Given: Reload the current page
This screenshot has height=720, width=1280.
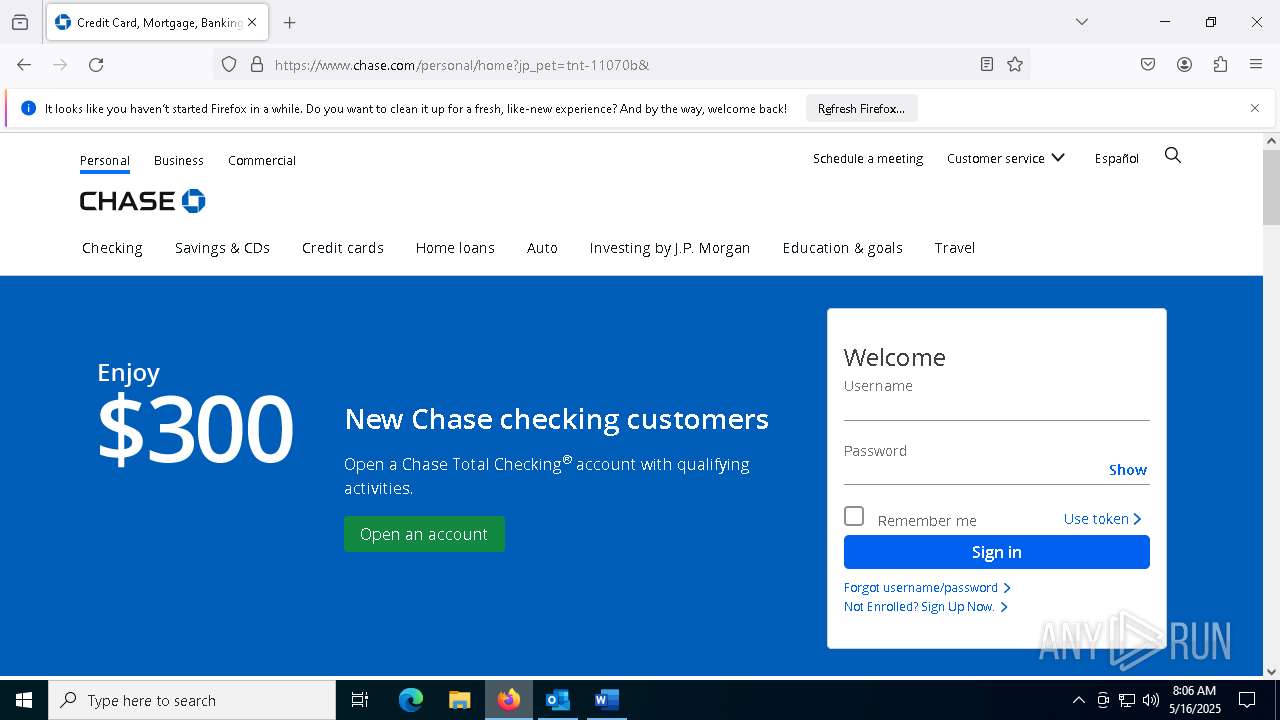Looking at the screenshot, I should [x=96, y=65].
